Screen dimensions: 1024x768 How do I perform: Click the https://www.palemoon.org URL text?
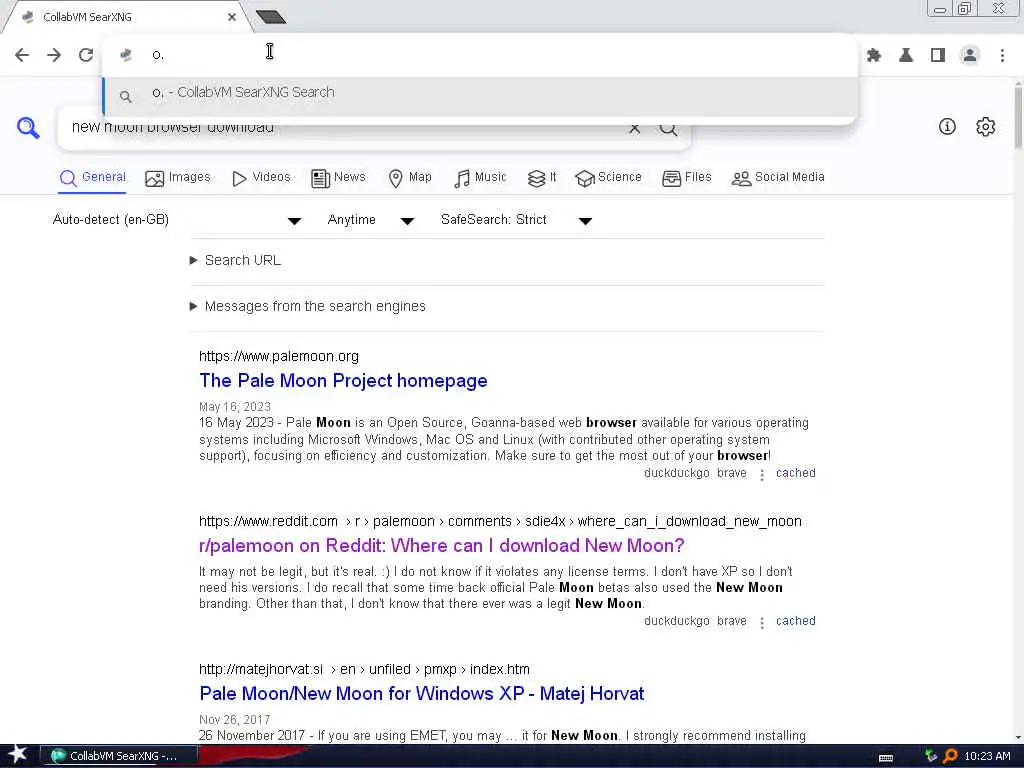[x=279, y=357]
